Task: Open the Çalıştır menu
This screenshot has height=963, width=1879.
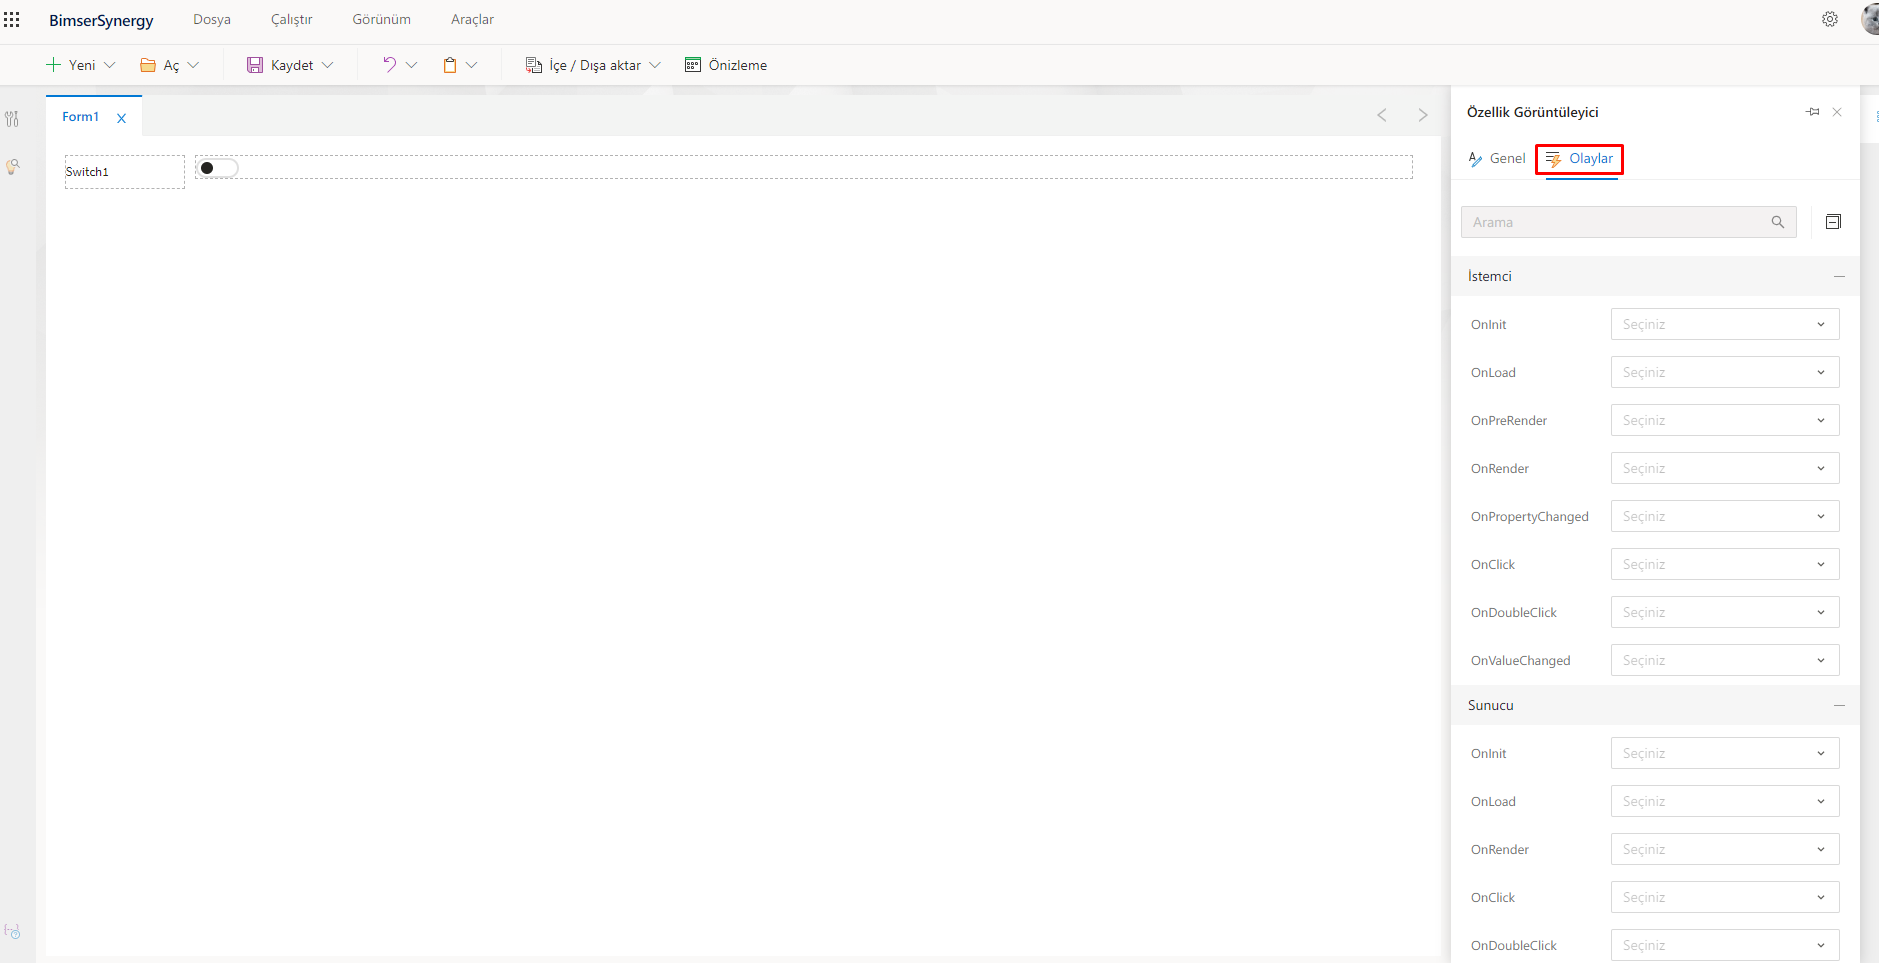Action: tap(291, 20)
